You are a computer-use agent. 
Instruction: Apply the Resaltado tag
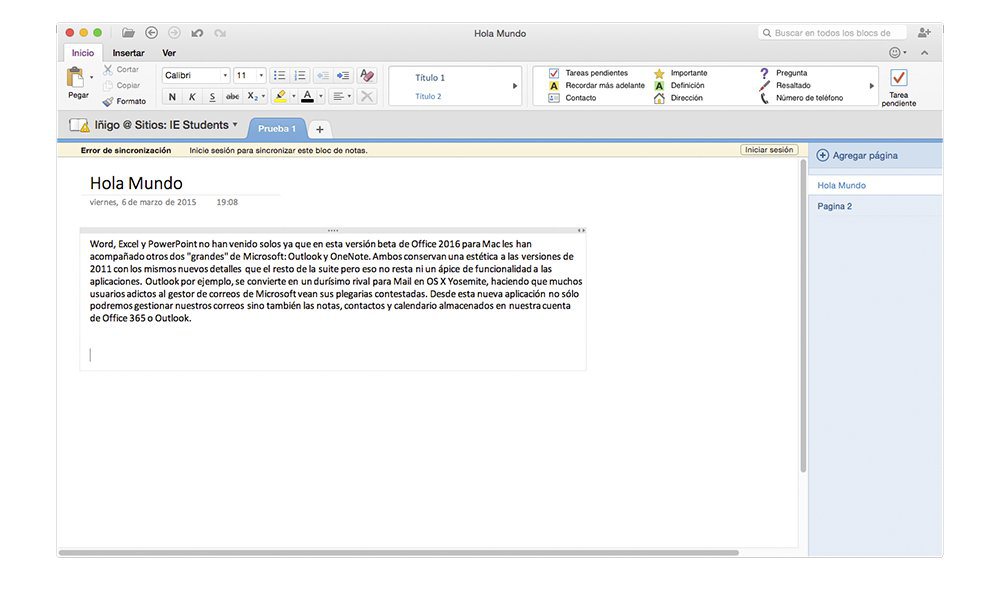[785, 85]
